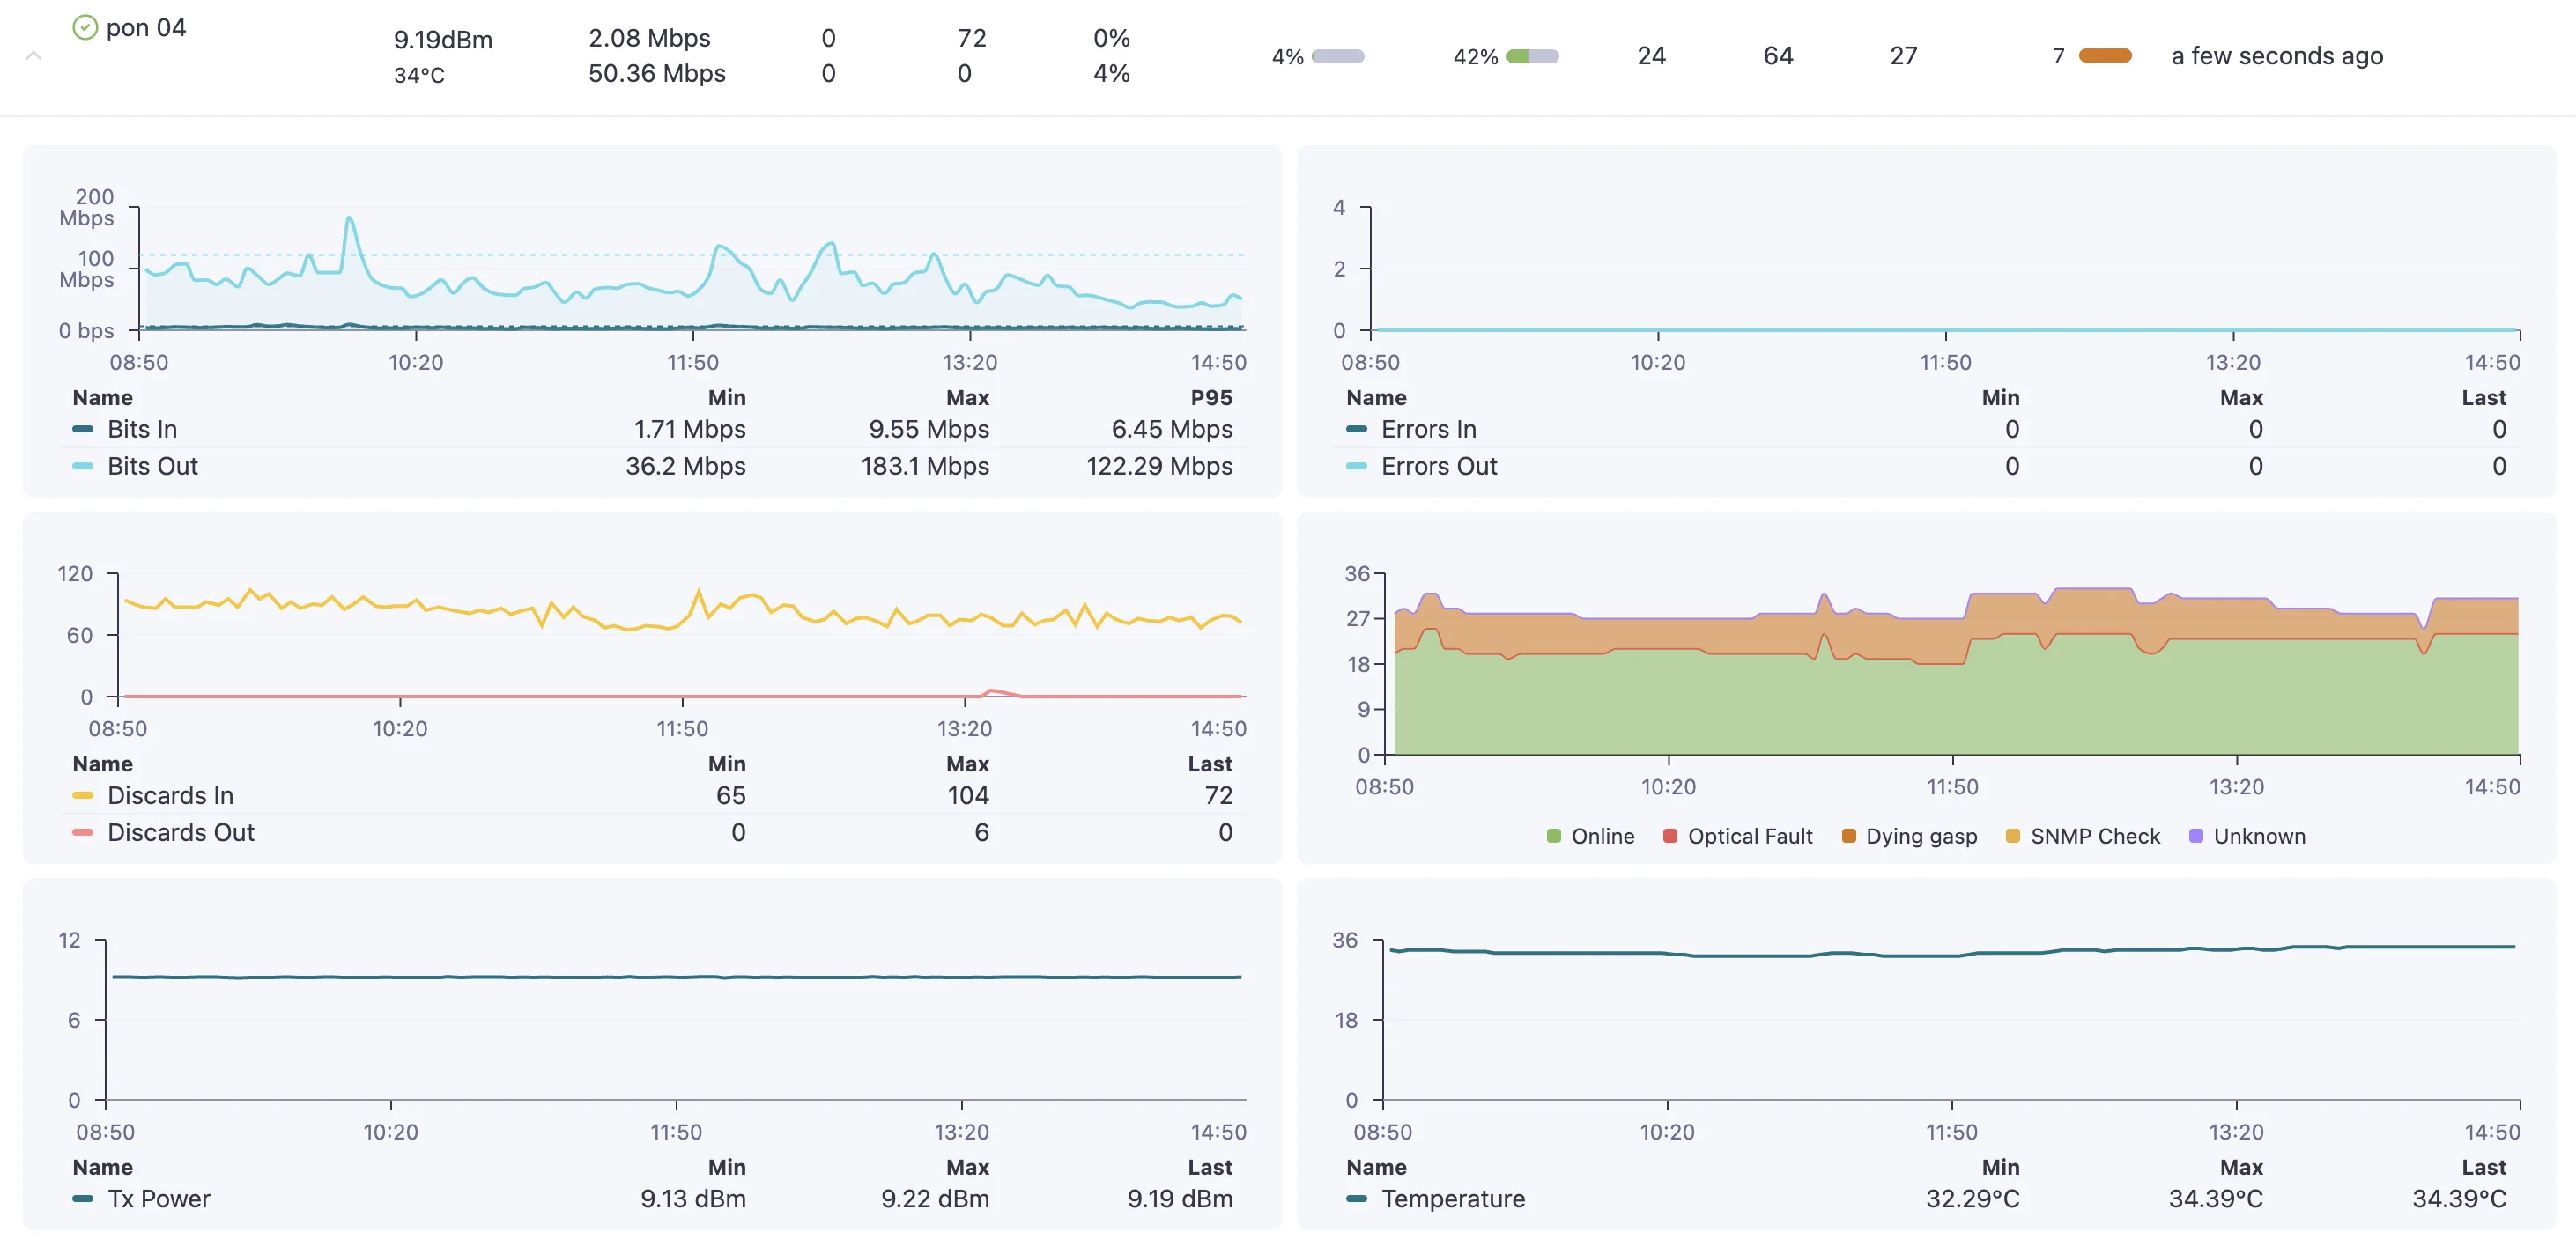
Task: Click the green status check icon beside pon 04
Action: click(x=85, y=27)
